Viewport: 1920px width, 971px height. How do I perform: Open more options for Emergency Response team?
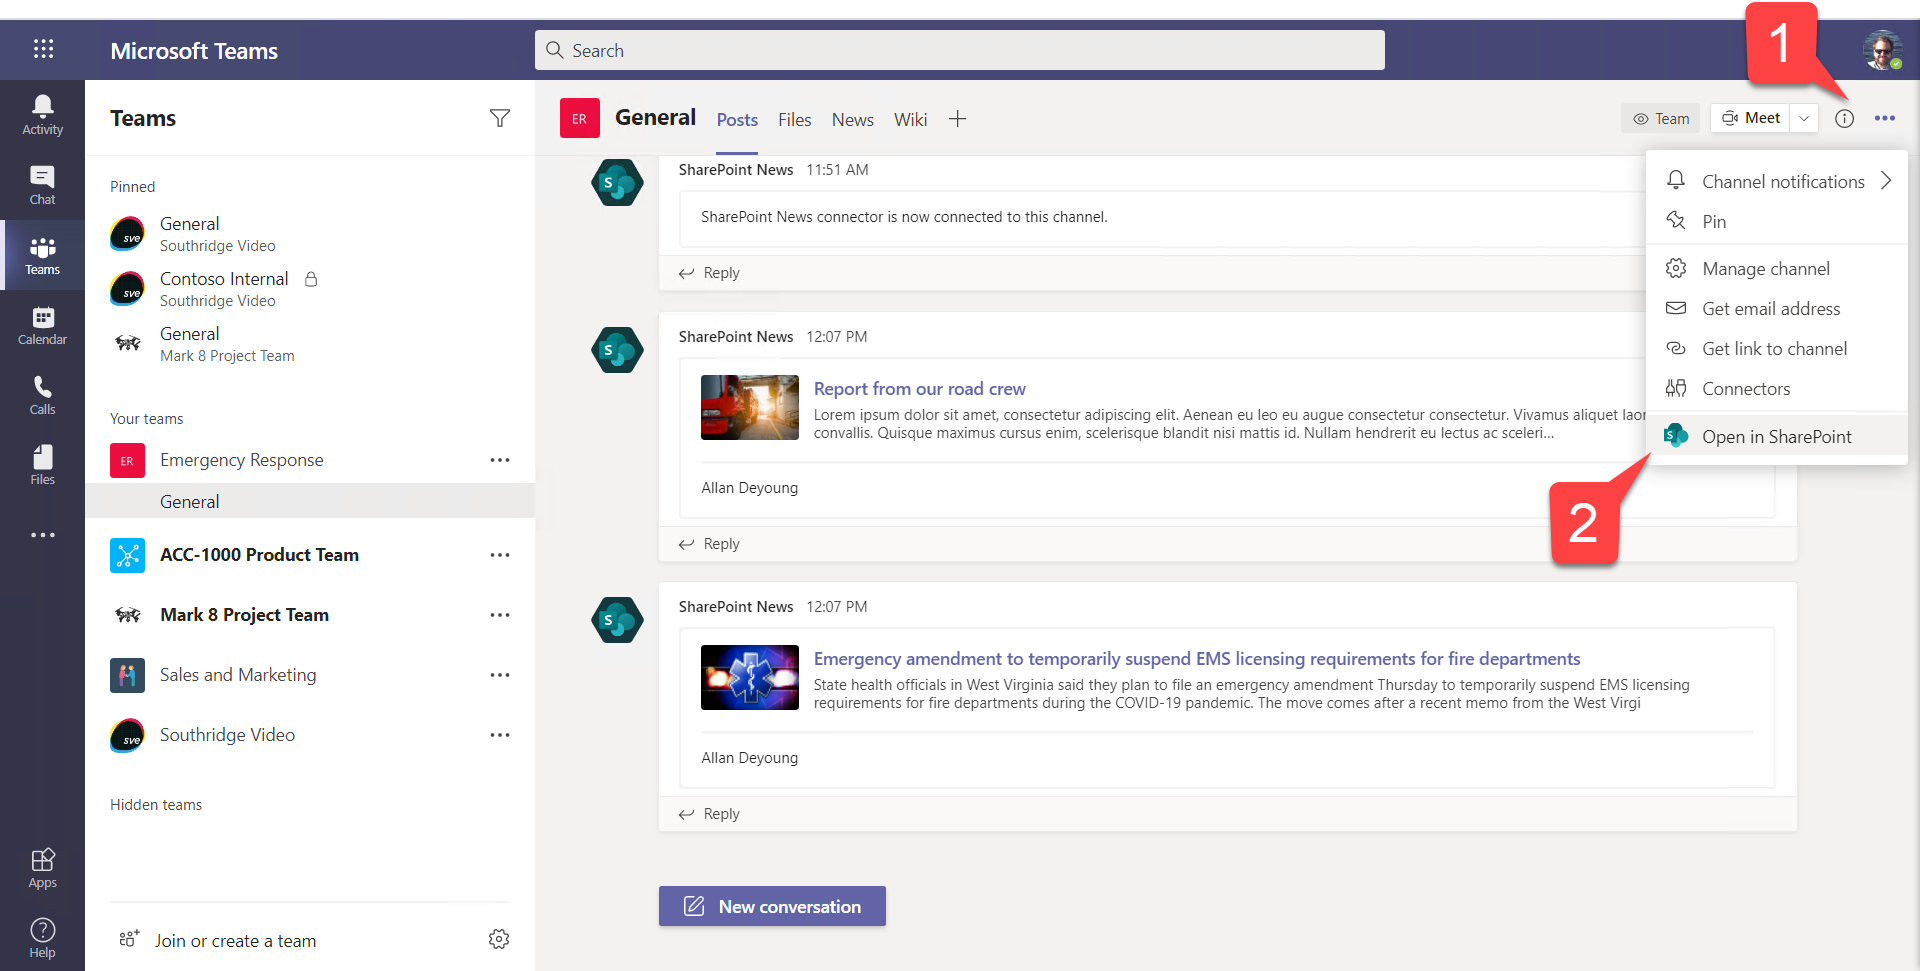pos(500,460)
